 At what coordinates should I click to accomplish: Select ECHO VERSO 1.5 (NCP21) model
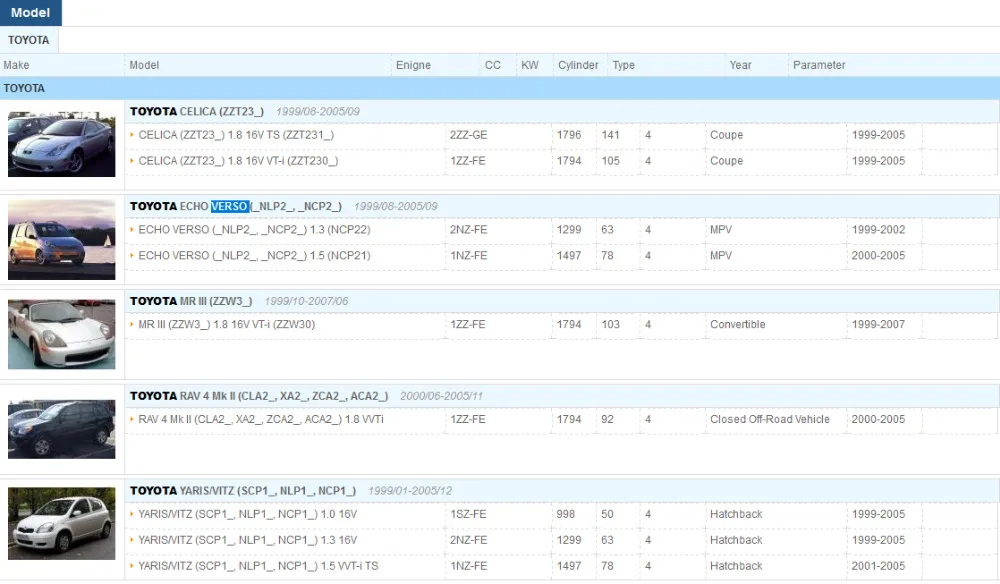pos(254,255)
